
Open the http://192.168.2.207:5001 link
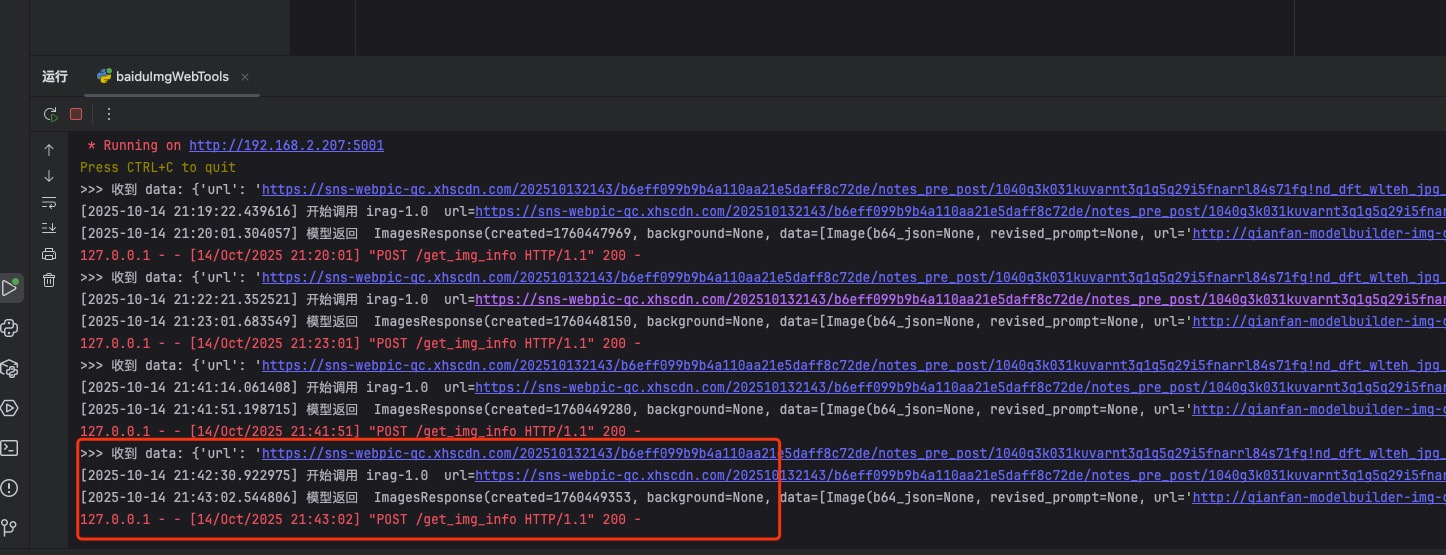click(286, 145)
